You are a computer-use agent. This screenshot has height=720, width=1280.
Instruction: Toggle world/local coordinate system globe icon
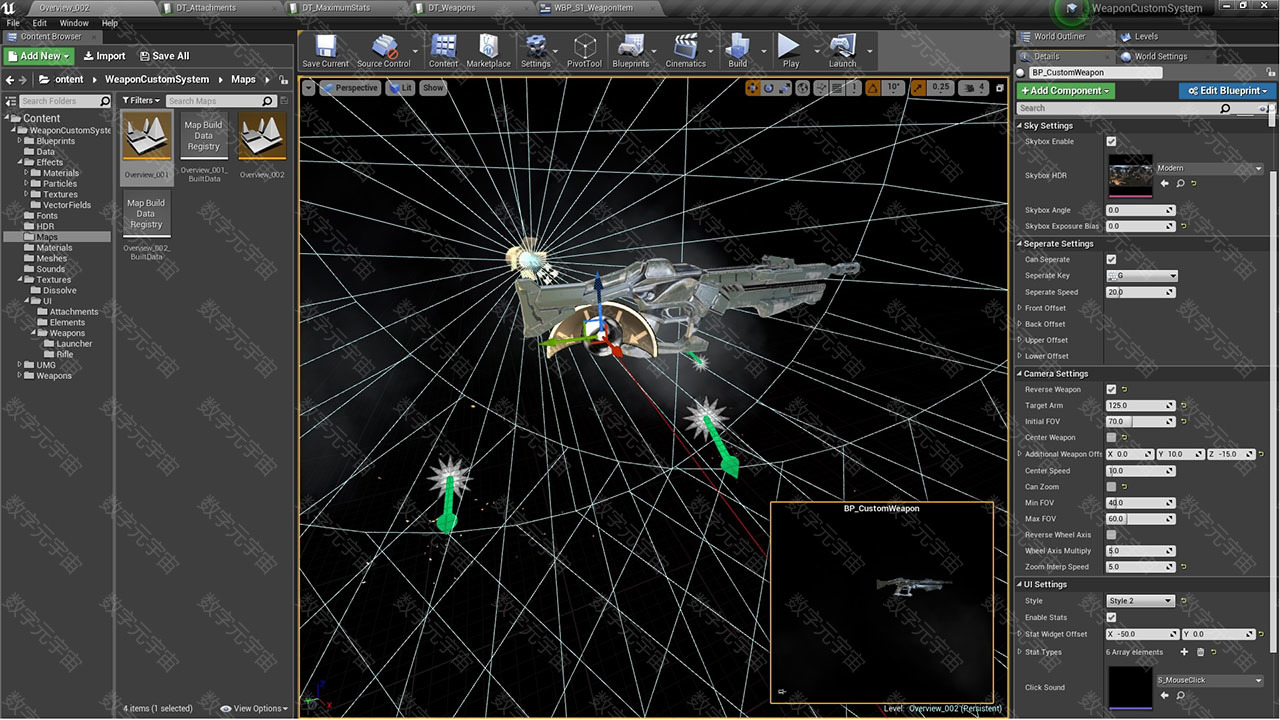(x=802, y=88)
